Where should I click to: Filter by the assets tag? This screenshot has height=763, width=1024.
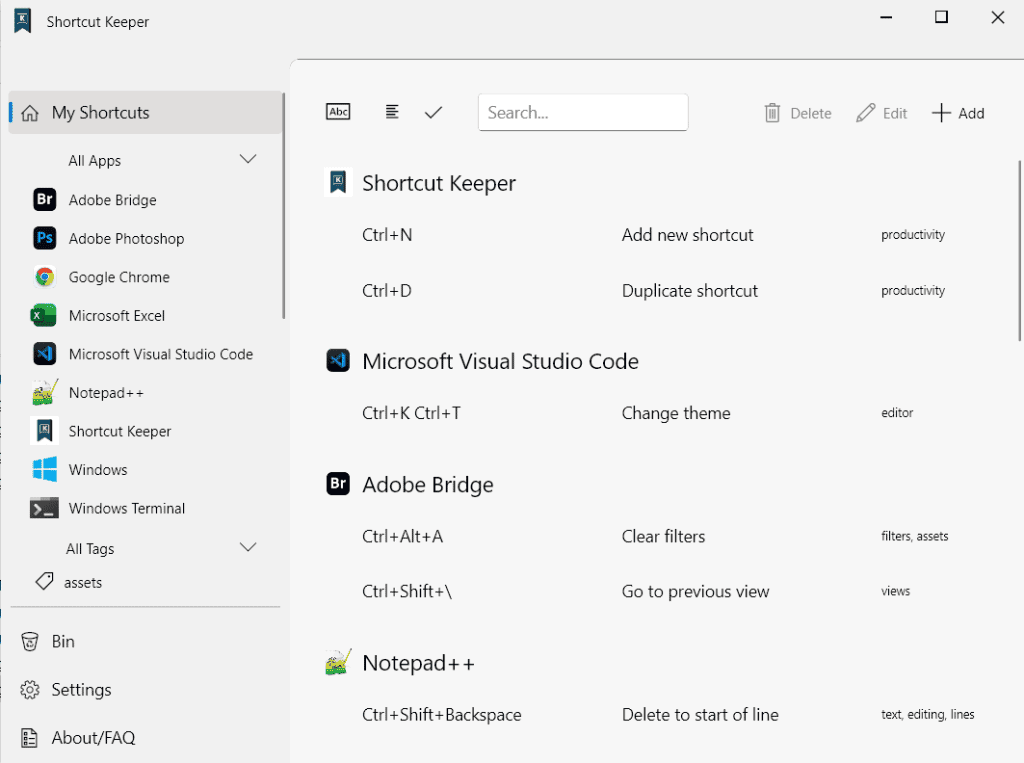point(145,582)
